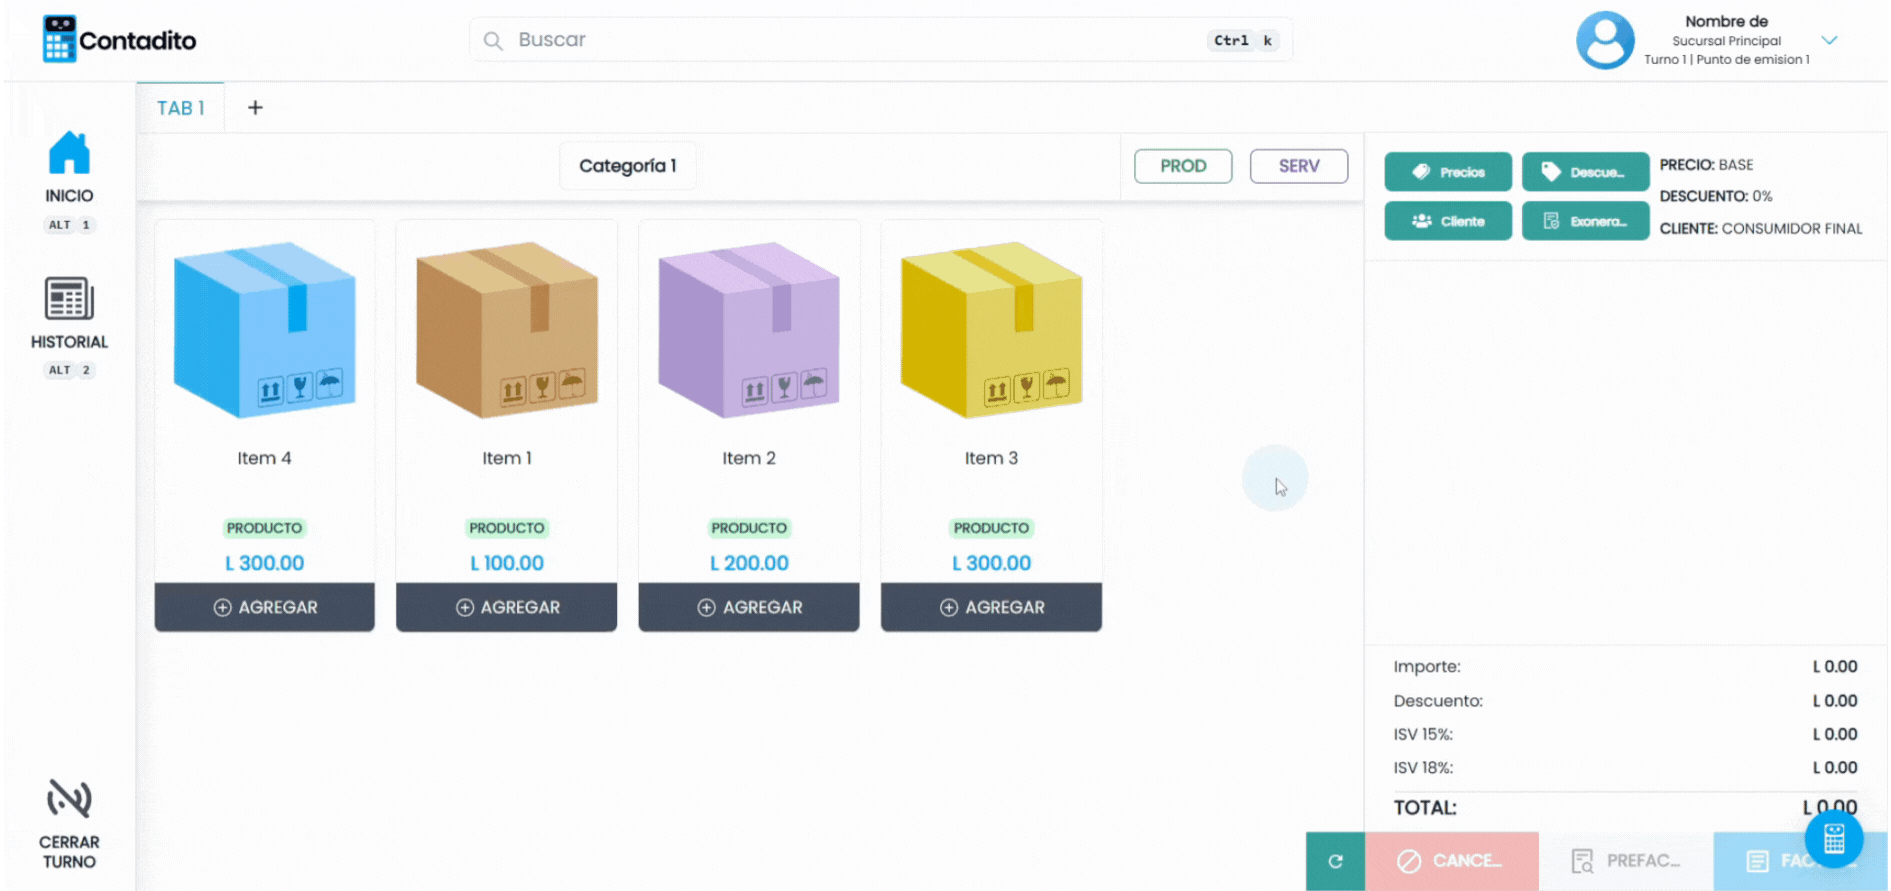
Task: Click the PRODUCTO badge on Item 3
Action: 991,528
